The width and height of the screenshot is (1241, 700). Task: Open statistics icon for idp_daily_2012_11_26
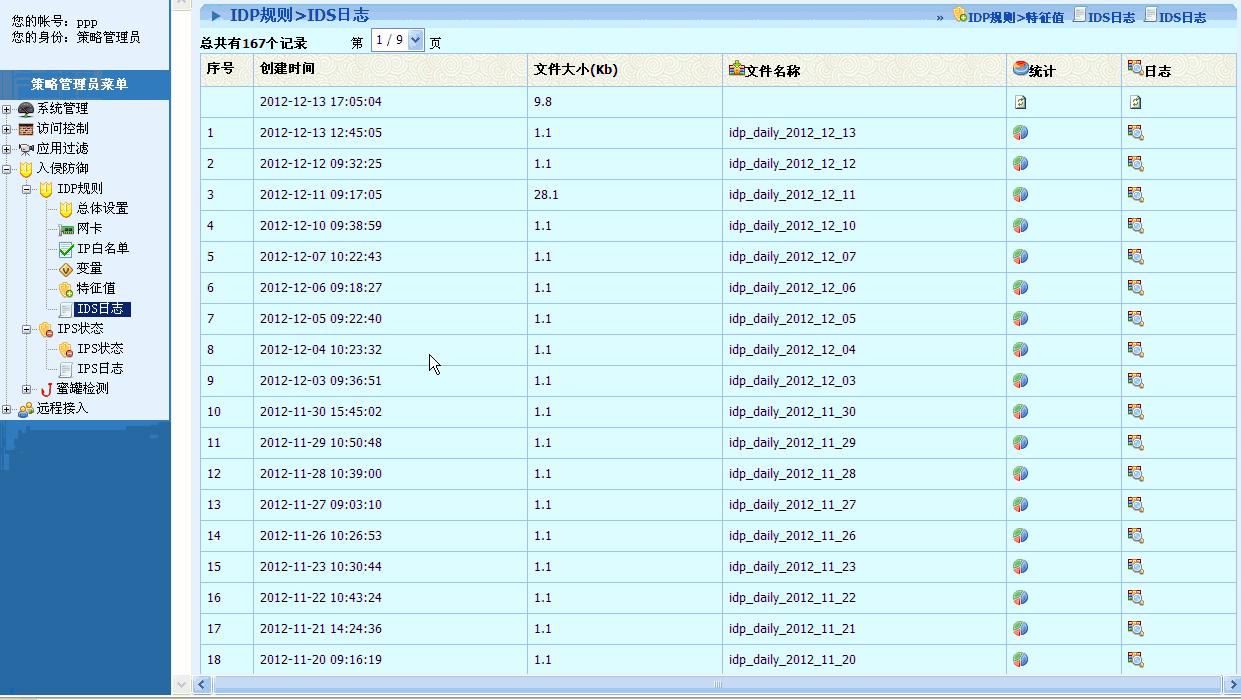[x=1020, y=536]
